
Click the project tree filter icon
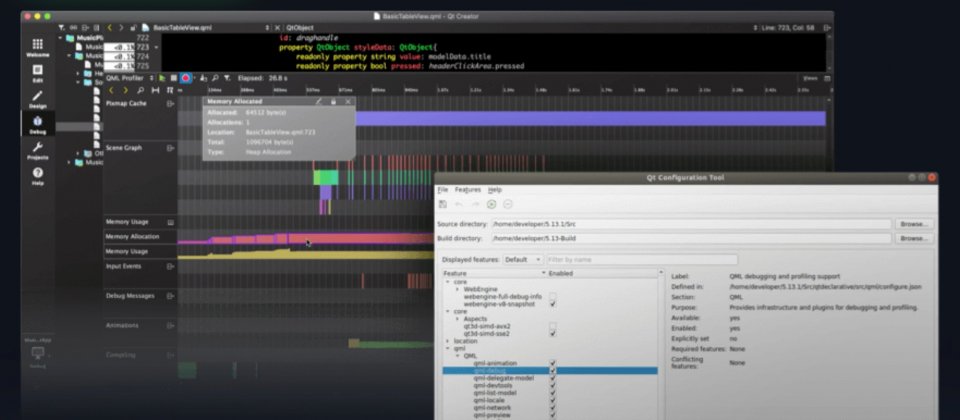[61, 28]
